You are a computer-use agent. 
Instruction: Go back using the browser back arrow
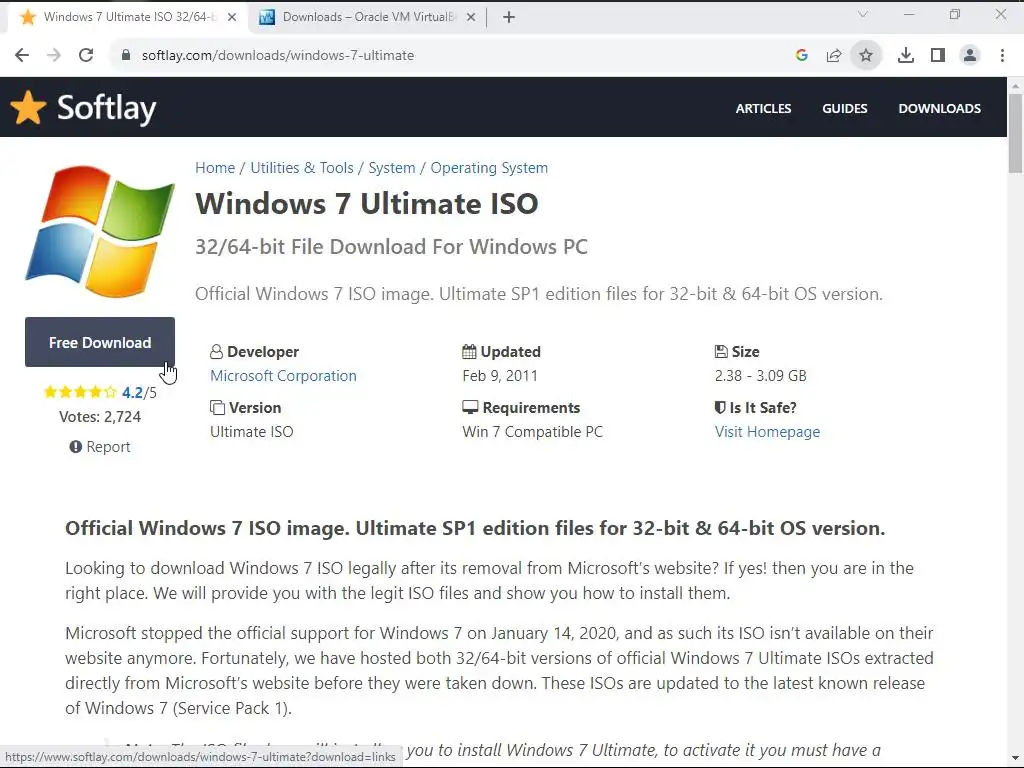point(22,56)
